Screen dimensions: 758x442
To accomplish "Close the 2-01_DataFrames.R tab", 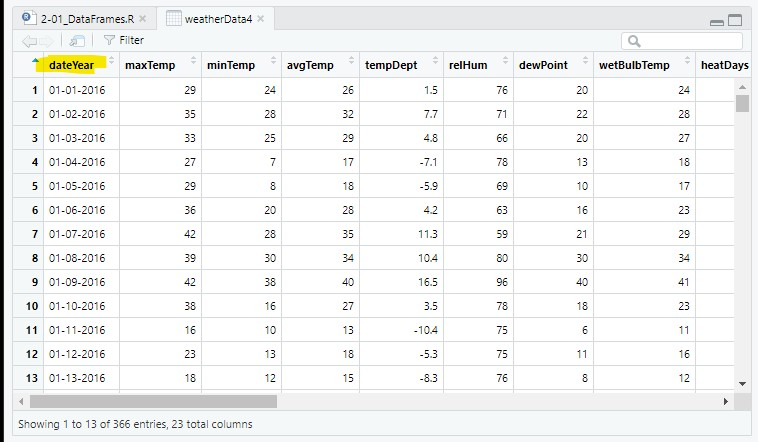I will tap(143, 19).
